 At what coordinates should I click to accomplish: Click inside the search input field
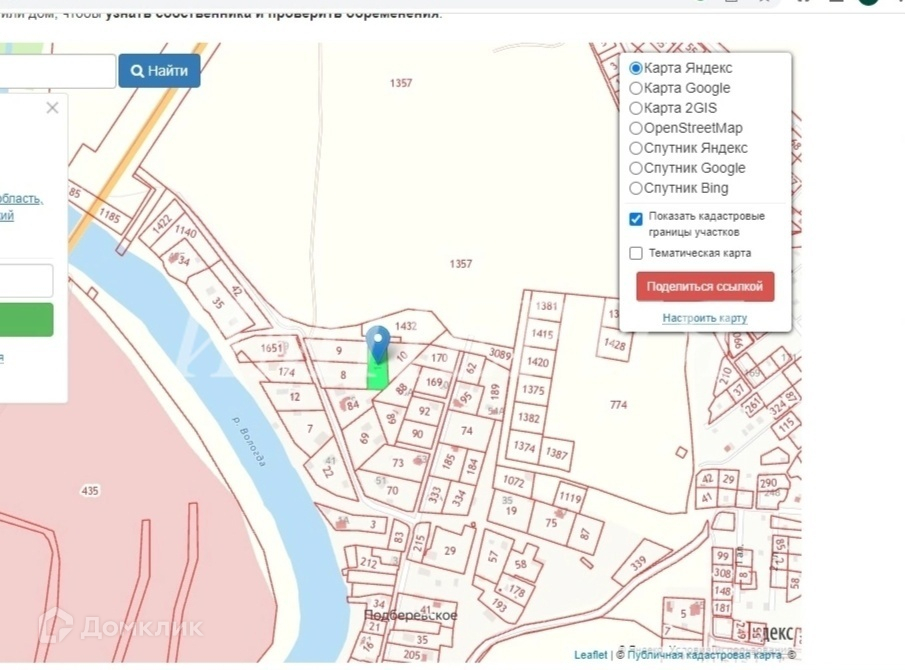[57, 71]
